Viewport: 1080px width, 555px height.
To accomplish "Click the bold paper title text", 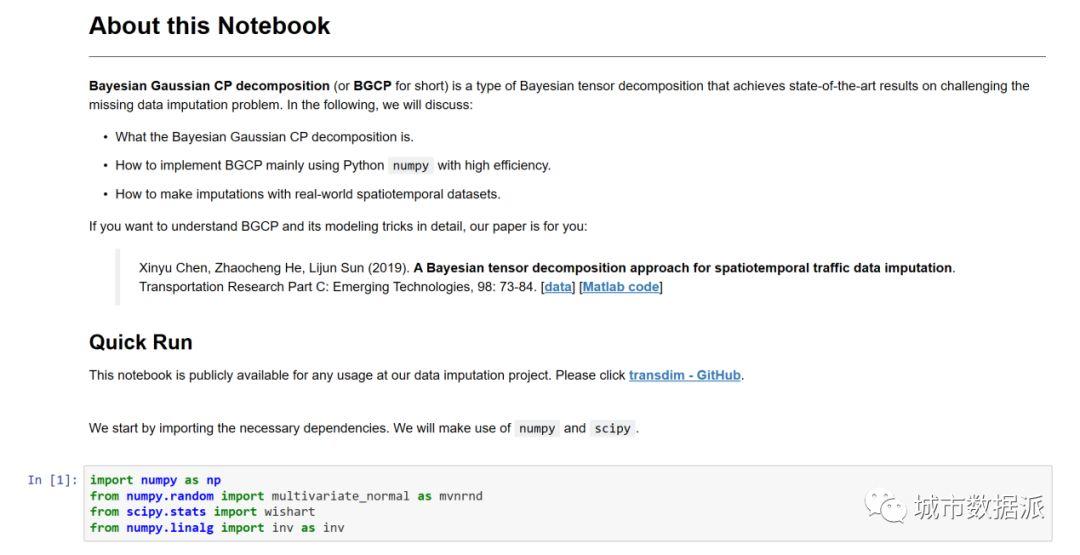I will pos(683,268).
